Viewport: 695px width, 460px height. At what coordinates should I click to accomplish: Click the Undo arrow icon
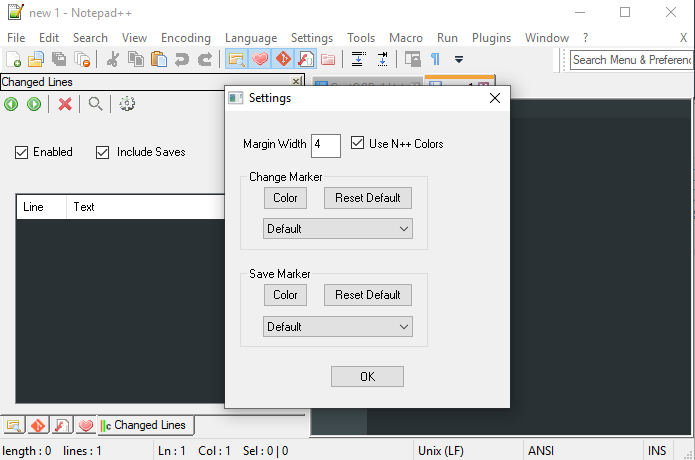pos(182,59)
